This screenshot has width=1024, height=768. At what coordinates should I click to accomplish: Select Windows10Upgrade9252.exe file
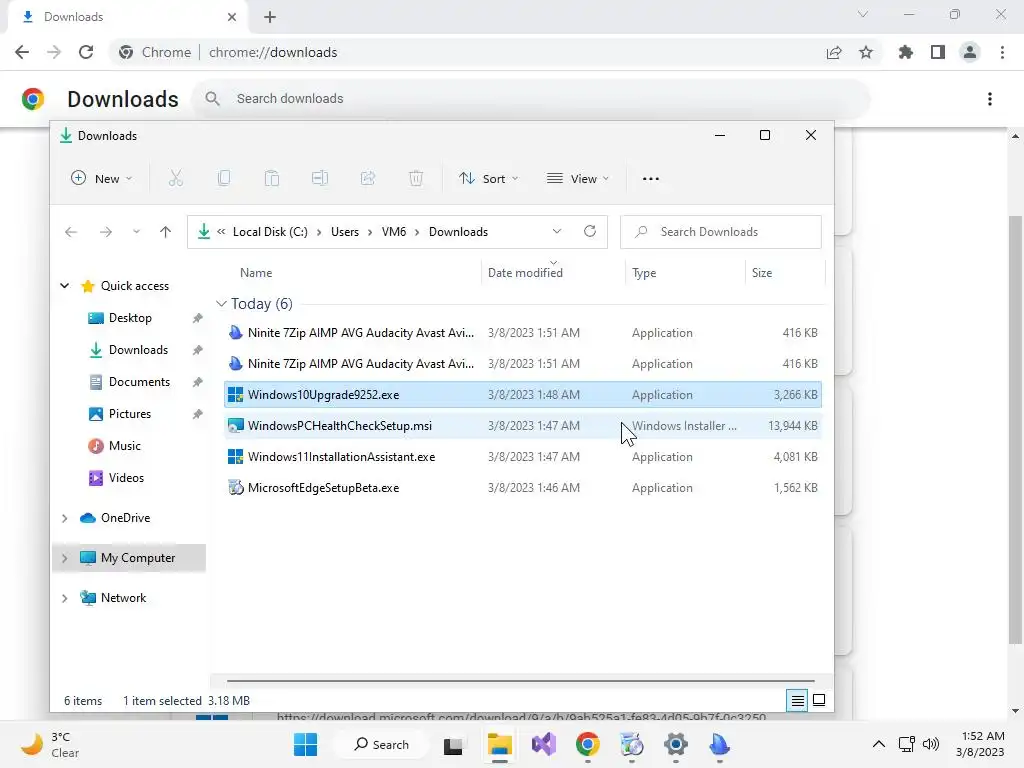[522, 394]
